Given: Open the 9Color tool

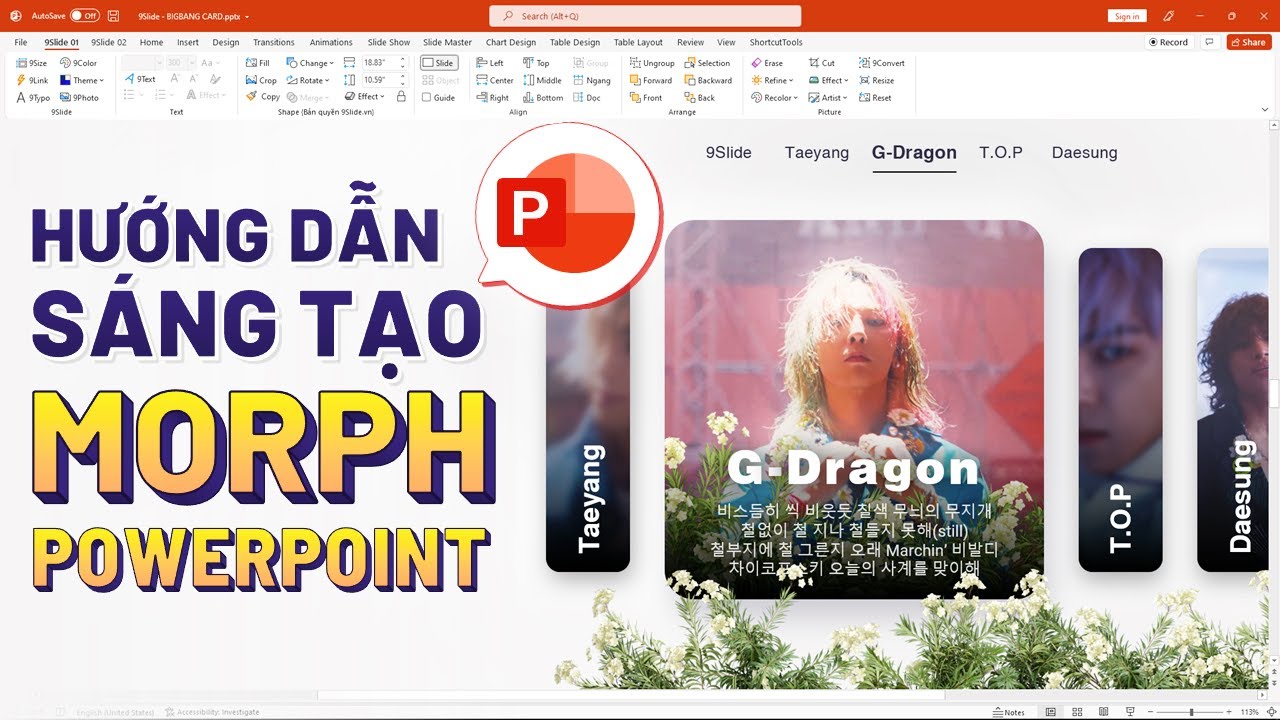Looking at the screenshot, I should tap(78, 63).
